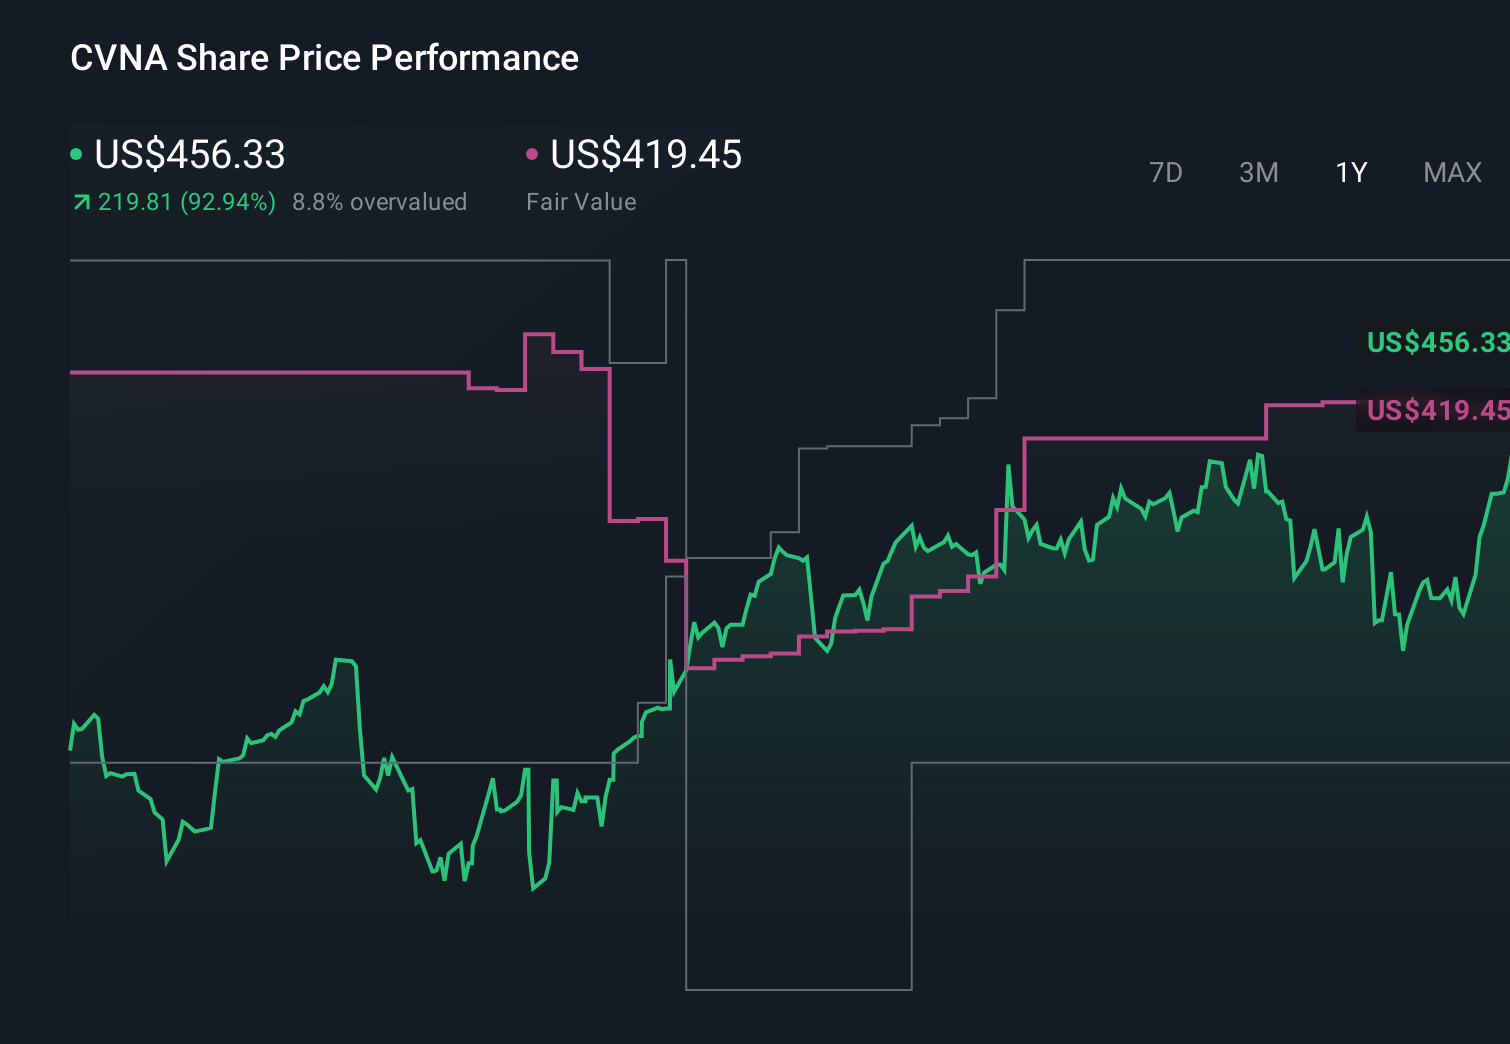Click the green share price legend dot
This screenshot has height=1044, width=1510.
[76, 152]
